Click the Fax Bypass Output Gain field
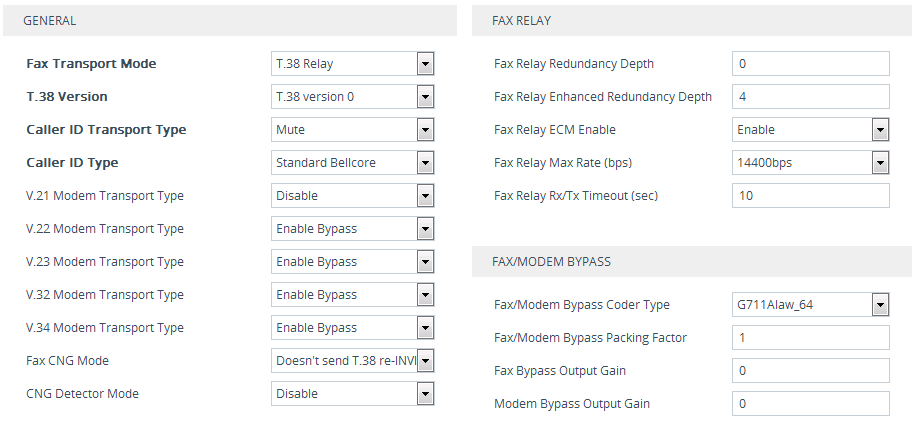Screen dimensions: 917x425 click(810, 371)
